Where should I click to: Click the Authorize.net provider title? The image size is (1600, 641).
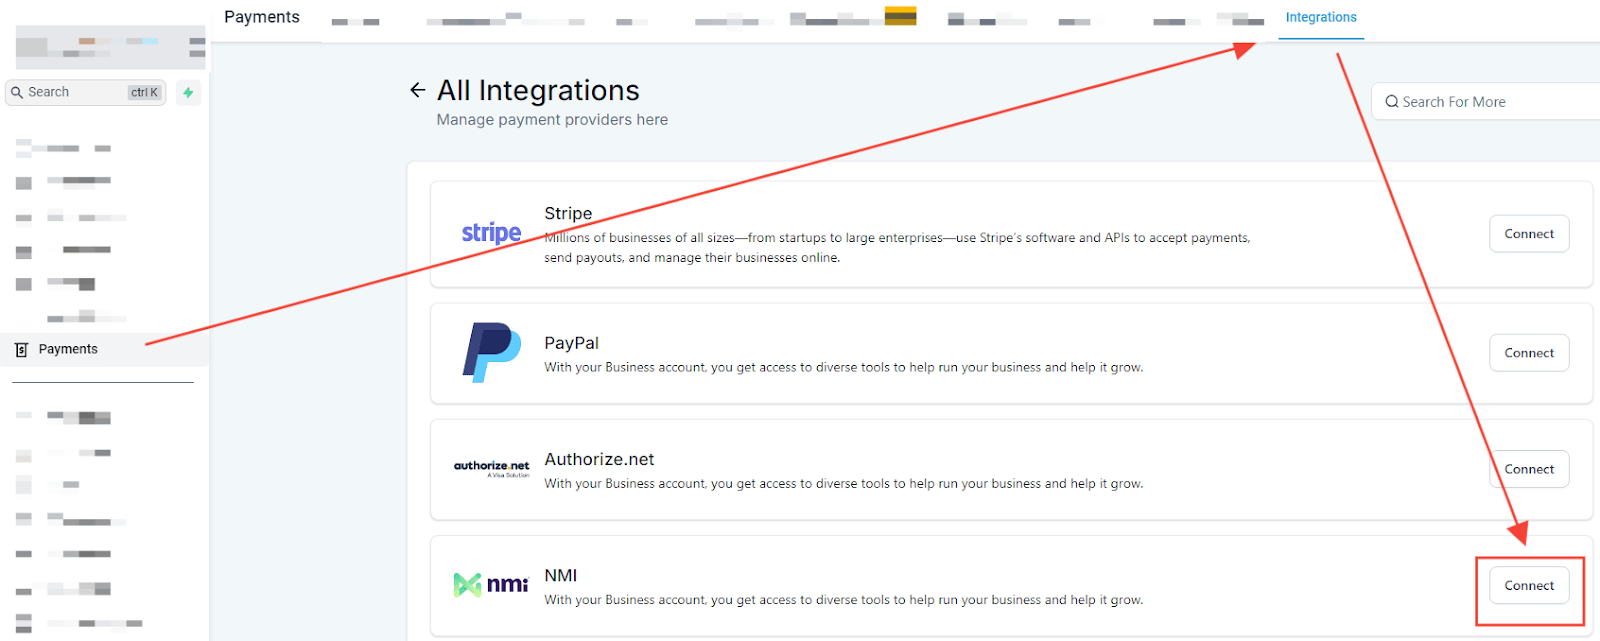599,459
